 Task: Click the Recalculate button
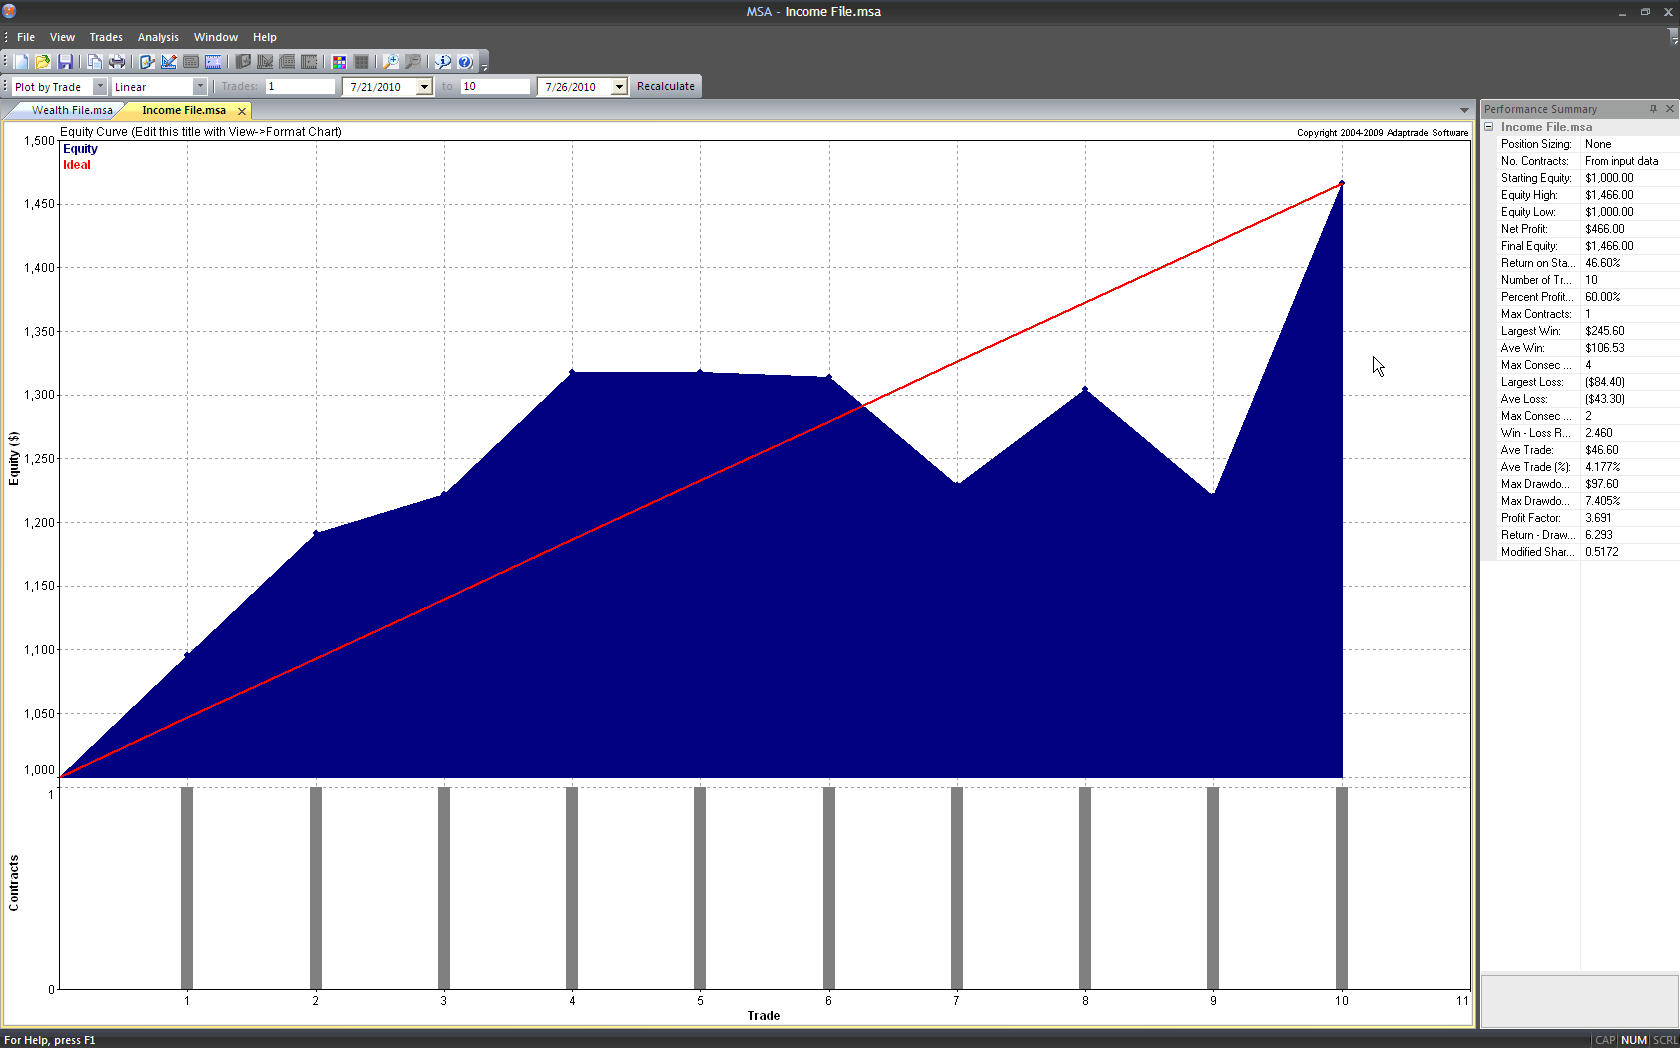point(666,87)
